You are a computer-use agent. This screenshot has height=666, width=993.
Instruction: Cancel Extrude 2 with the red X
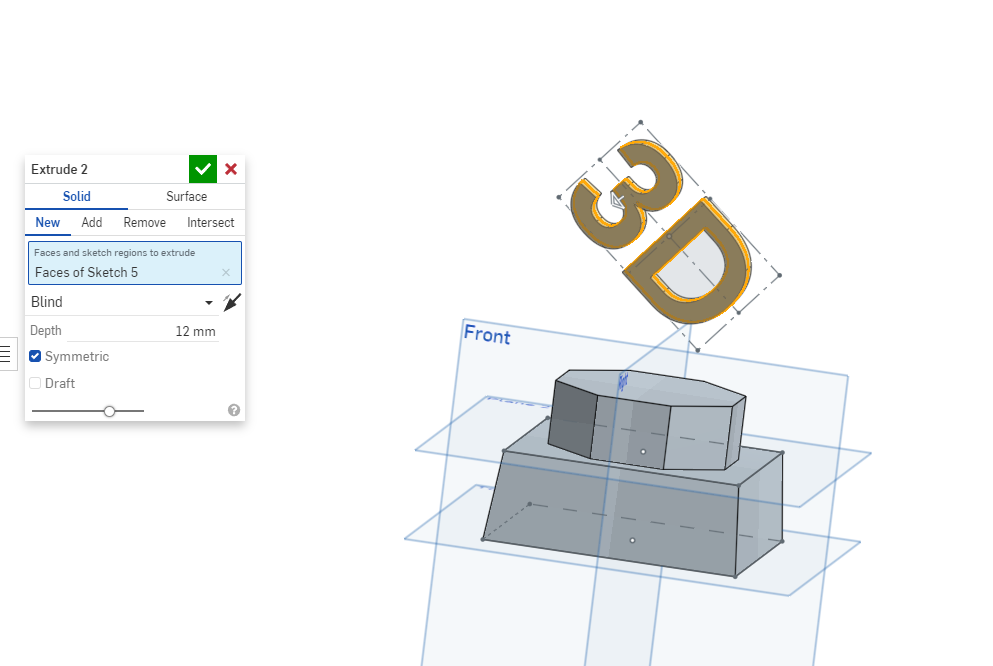(x=231, y=169)
